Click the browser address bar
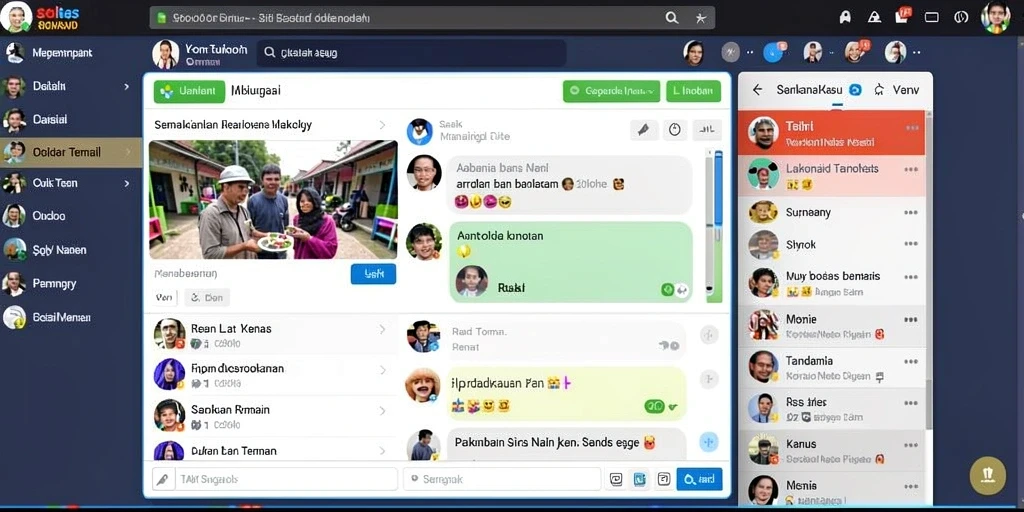1024x512 pixels. [x=432, y=18]
